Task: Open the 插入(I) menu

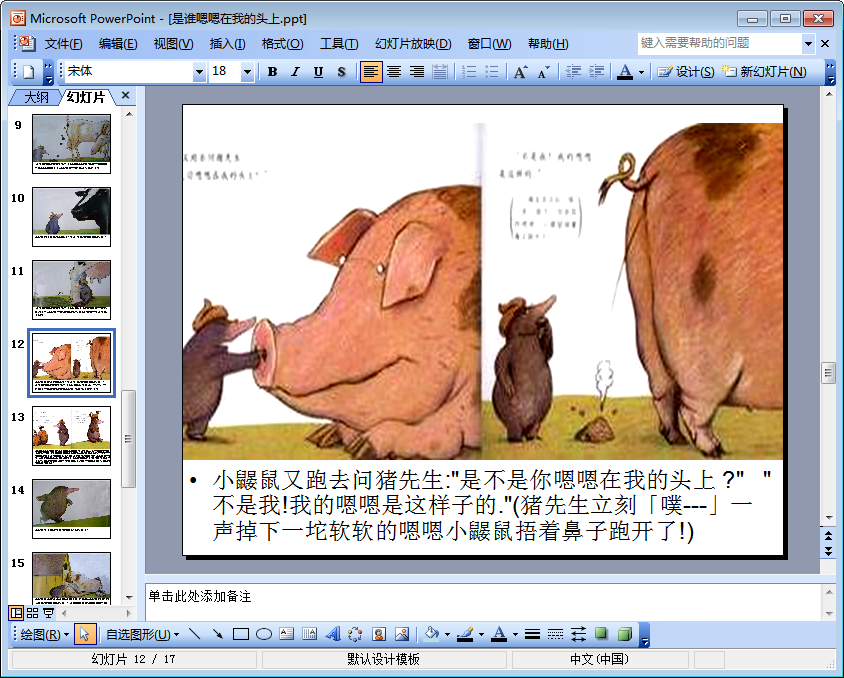Action: (x=227, y=44)
